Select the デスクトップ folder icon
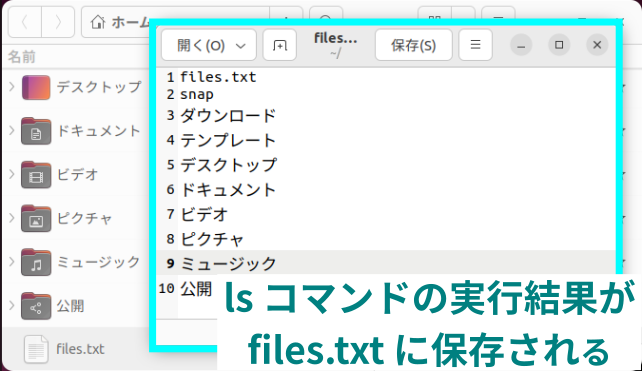Image resolution: width=642 pixels, height=371 pixels. 36,87
